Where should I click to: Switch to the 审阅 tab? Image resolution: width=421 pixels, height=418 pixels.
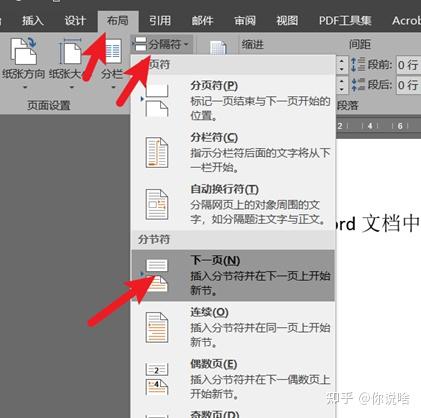245,21
